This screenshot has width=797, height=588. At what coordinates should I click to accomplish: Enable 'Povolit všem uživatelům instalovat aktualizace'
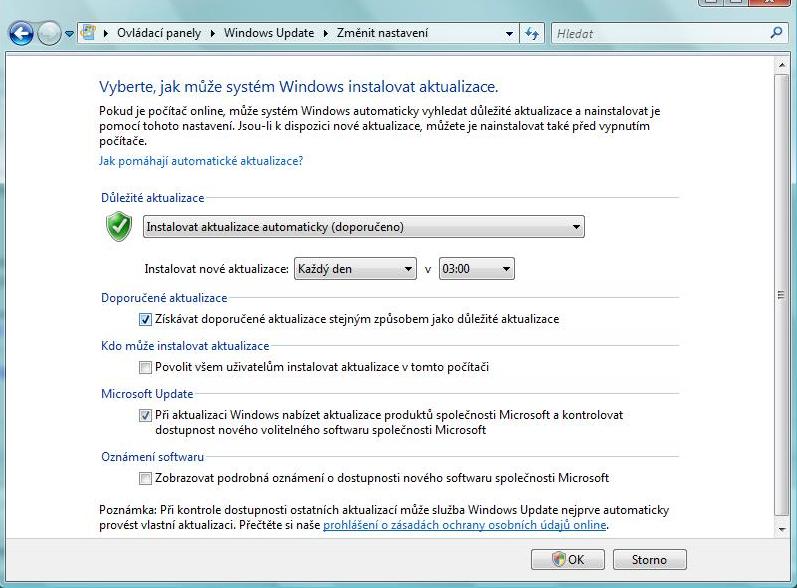[146, 367]
